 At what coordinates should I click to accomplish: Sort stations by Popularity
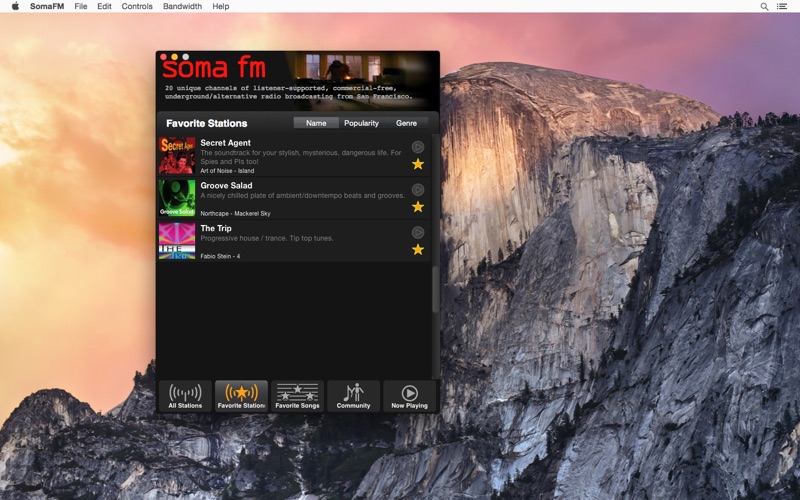point(361,123)
